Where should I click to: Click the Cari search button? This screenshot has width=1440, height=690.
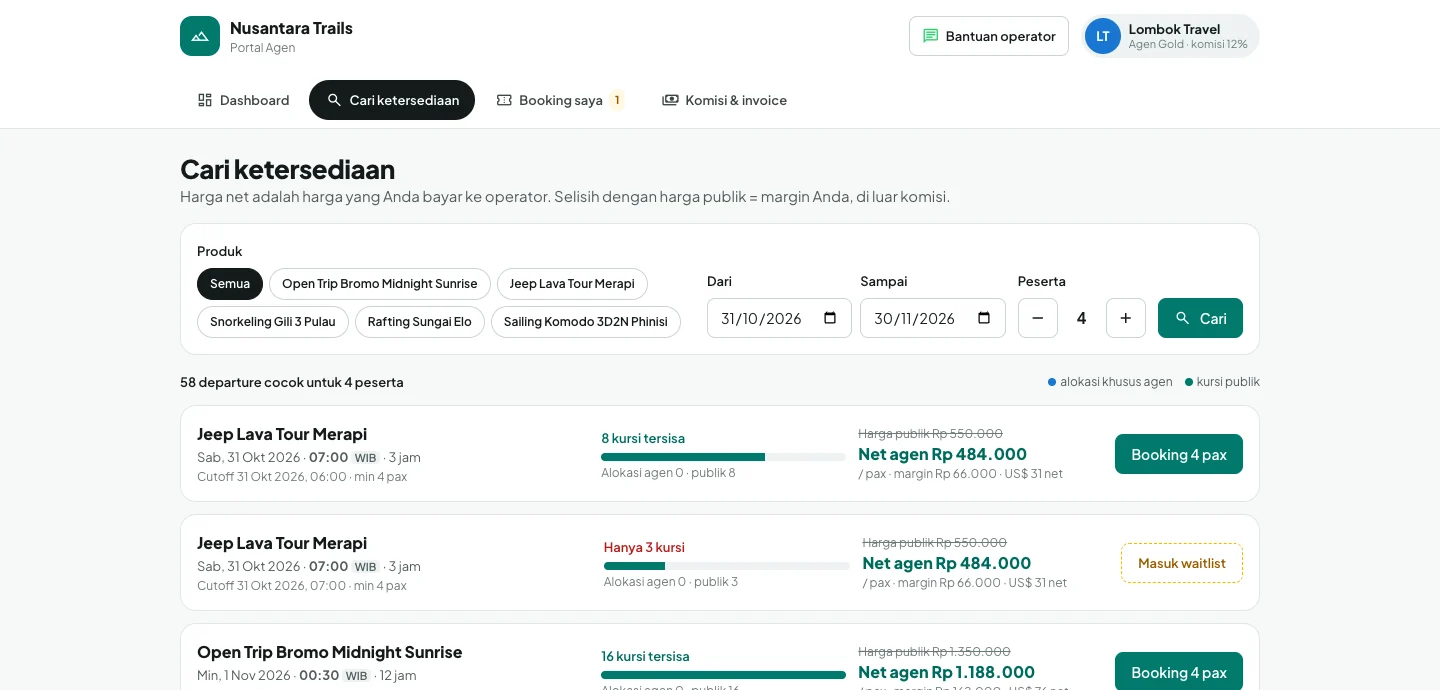tap(1200, 318)
